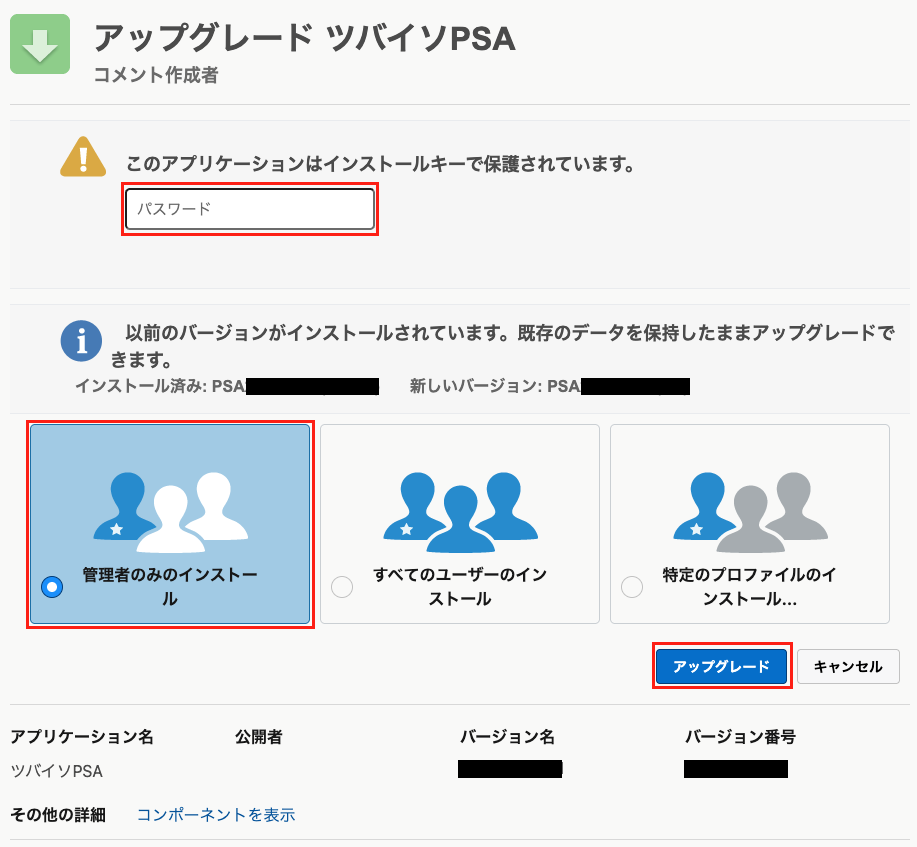Focus the パスワード install key field

(x=250, y=209)
